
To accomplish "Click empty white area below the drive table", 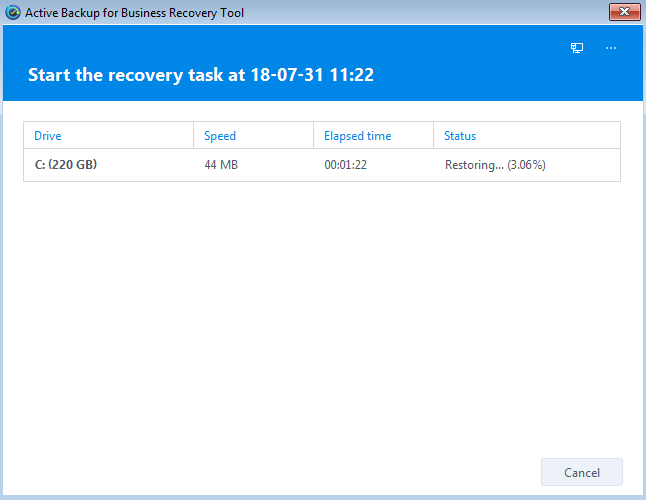I will click(x=320, y=320).
